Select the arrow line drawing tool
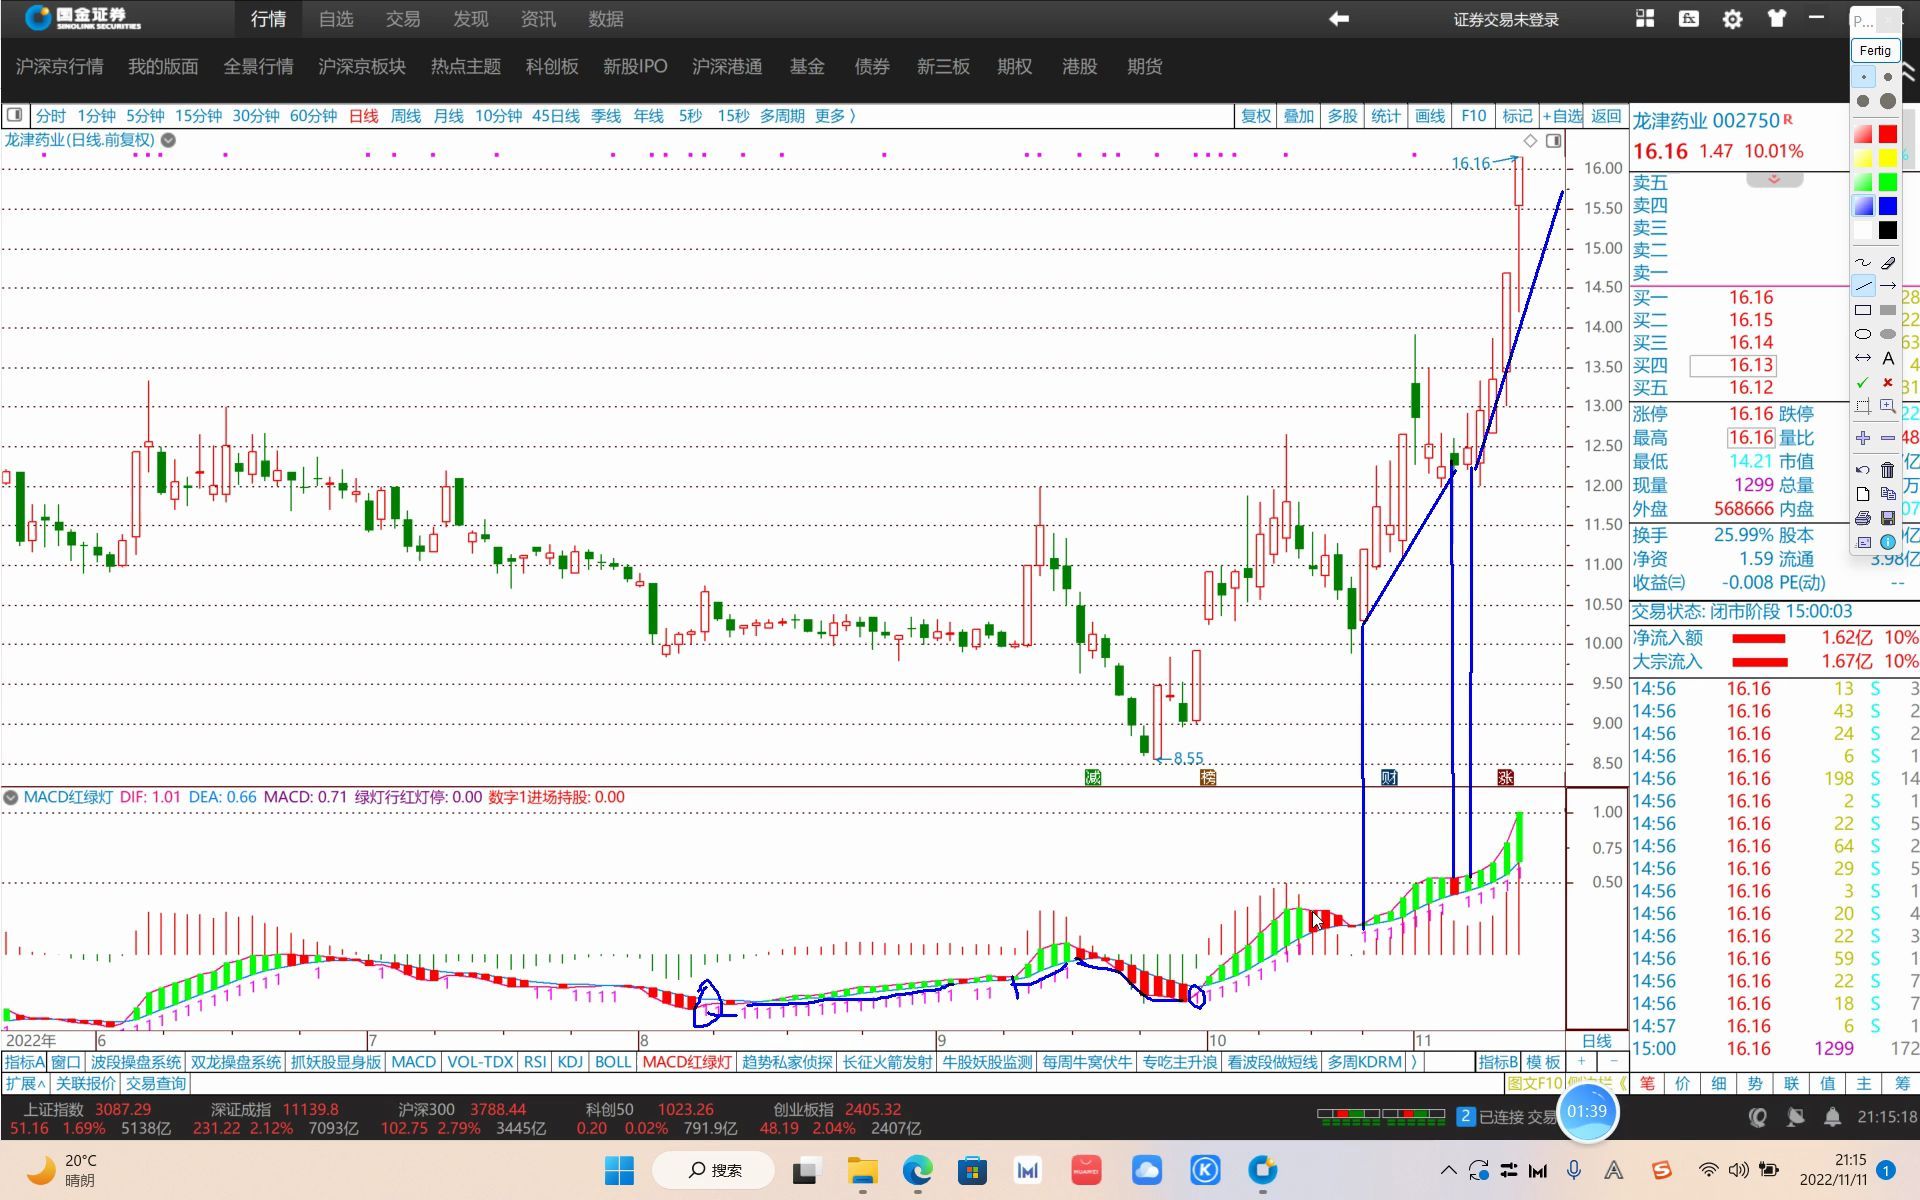1920x1200 pixels. point(1887,286)
